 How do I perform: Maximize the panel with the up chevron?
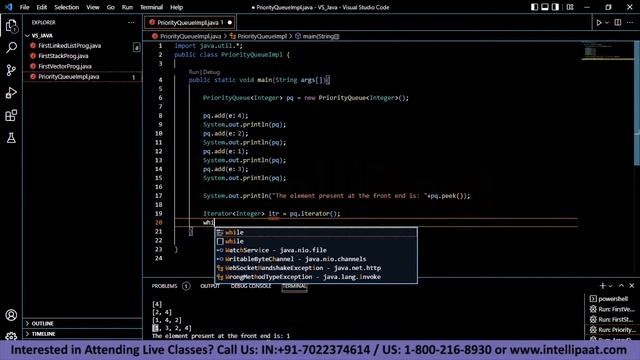pos(621,286)
